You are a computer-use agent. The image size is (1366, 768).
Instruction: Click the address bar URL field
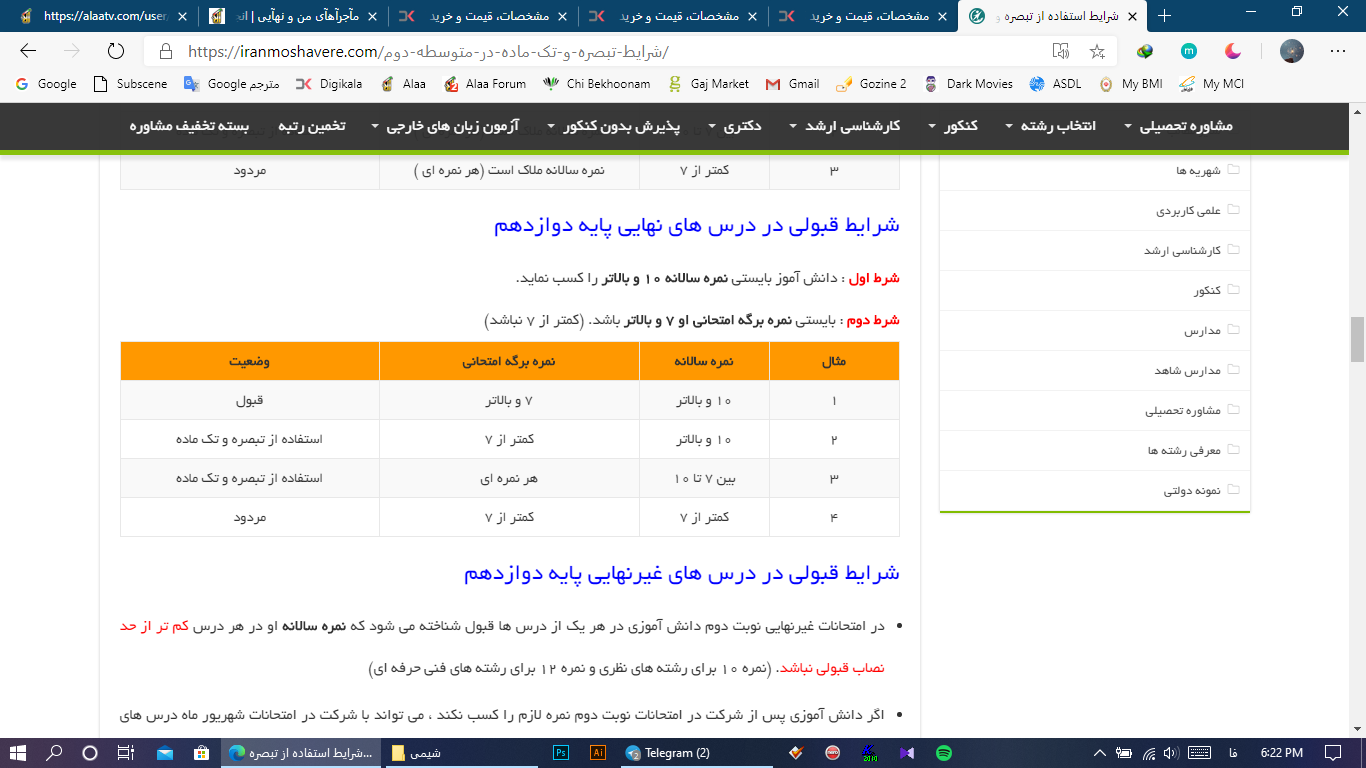click(x=600, y=51)
